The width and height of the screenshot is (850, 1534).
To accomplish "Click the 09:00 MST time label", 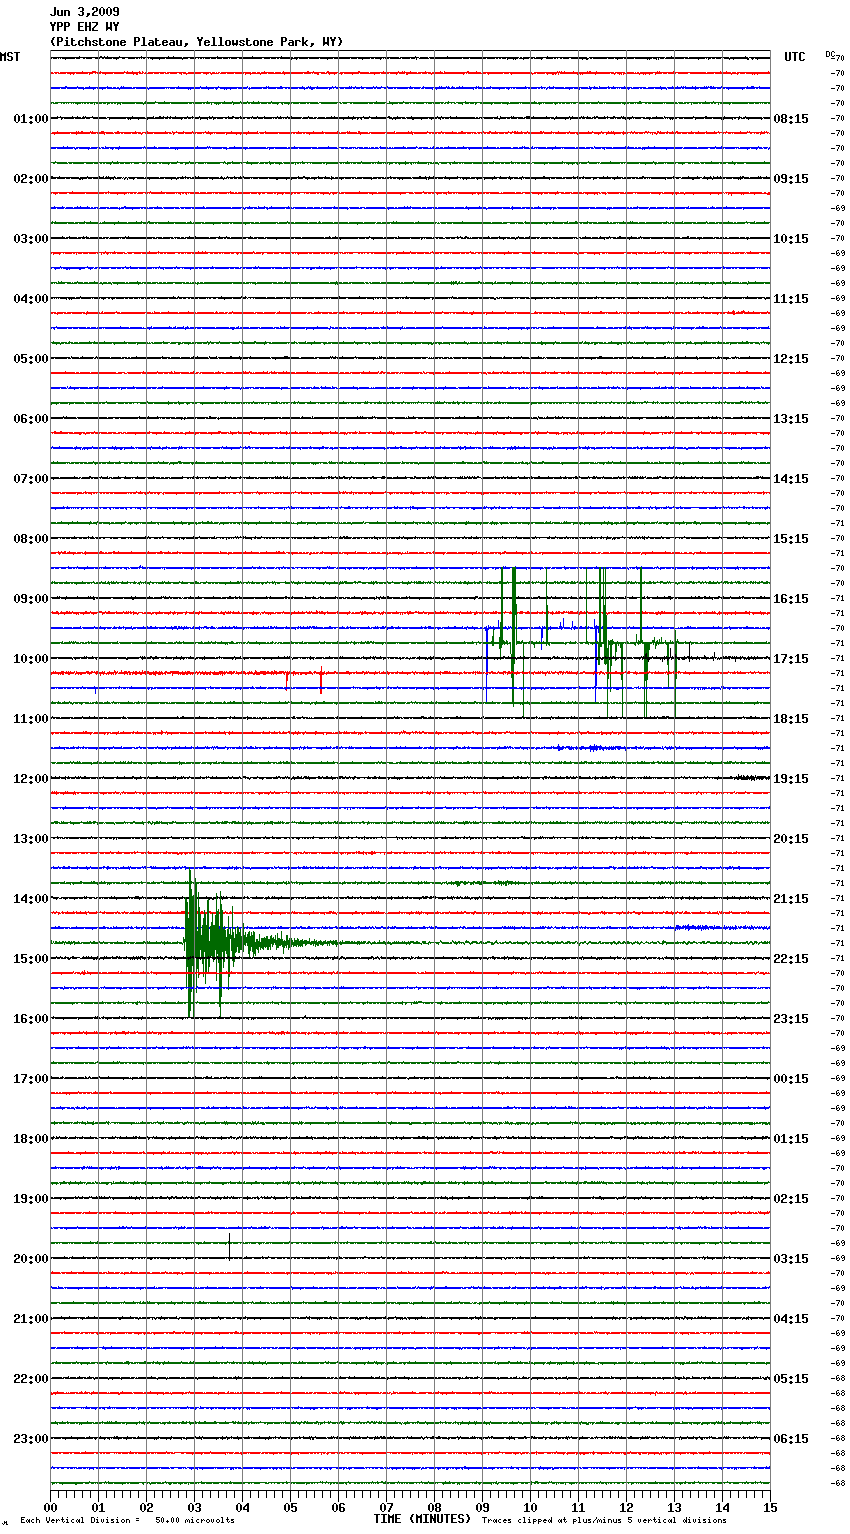I will pyautogui.click(x=30, y=599).
